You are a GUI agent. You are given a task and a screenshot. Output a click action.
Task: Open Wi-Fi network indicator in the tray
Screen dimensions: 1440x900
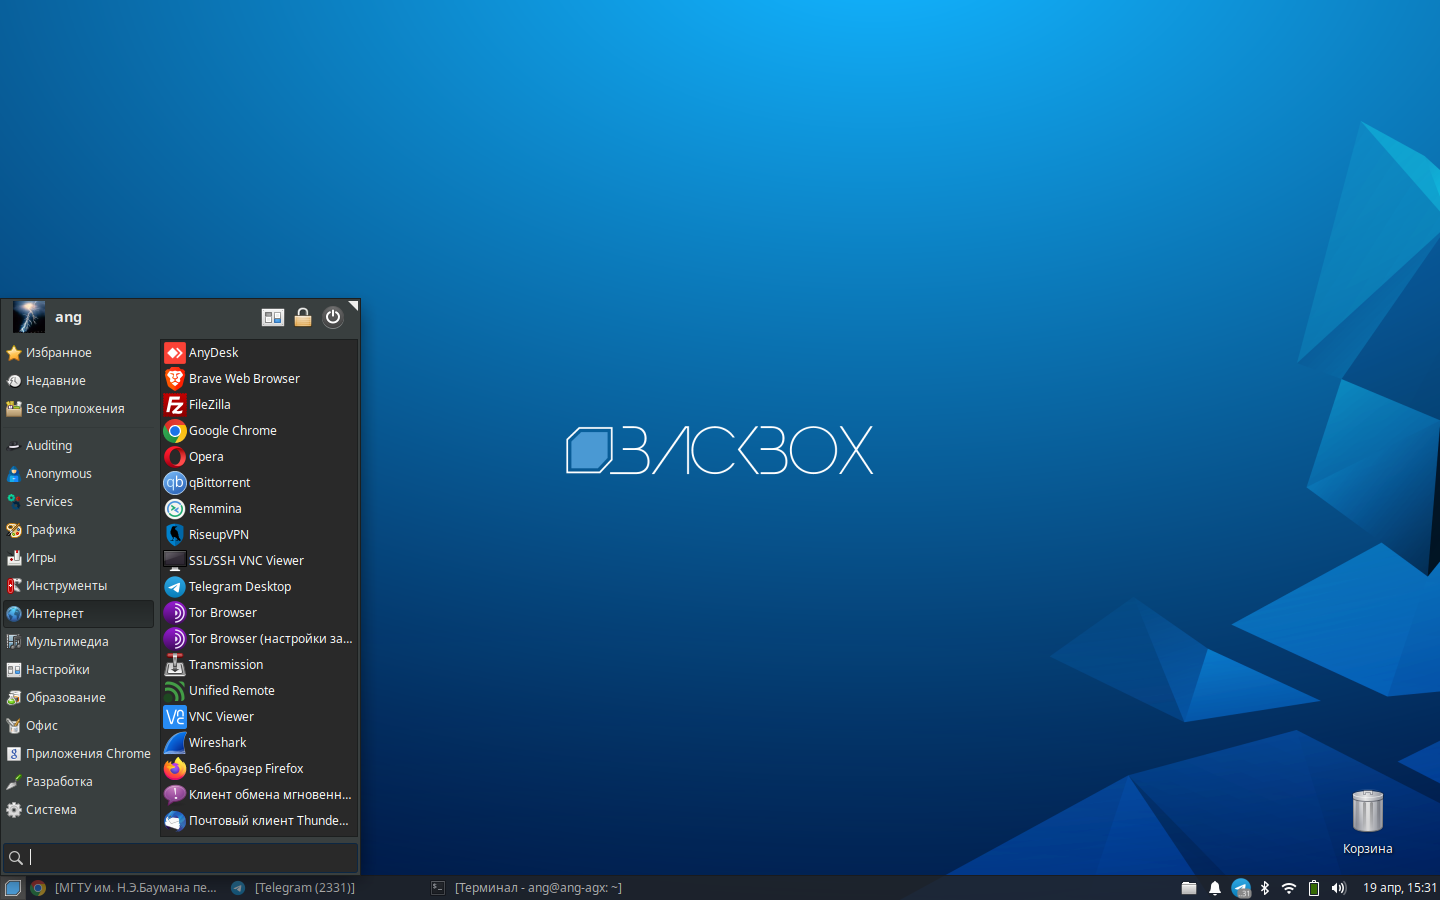(1289, 888)
